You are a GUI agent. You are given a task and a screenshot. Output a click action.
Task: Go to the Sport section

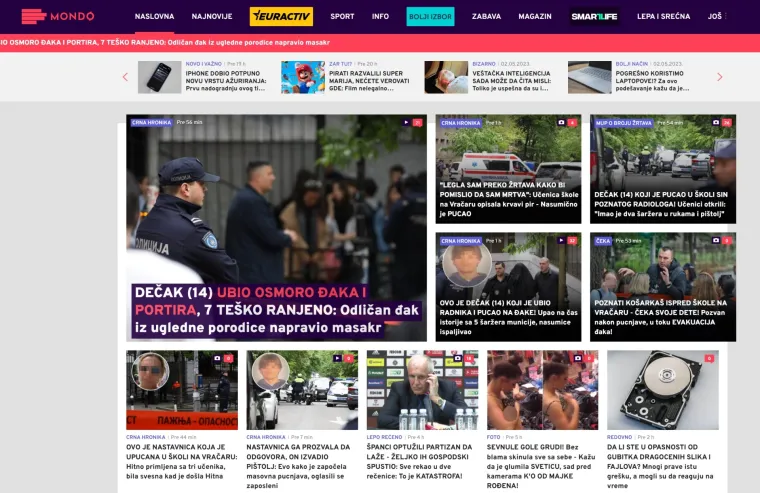(x=342, y=16)
